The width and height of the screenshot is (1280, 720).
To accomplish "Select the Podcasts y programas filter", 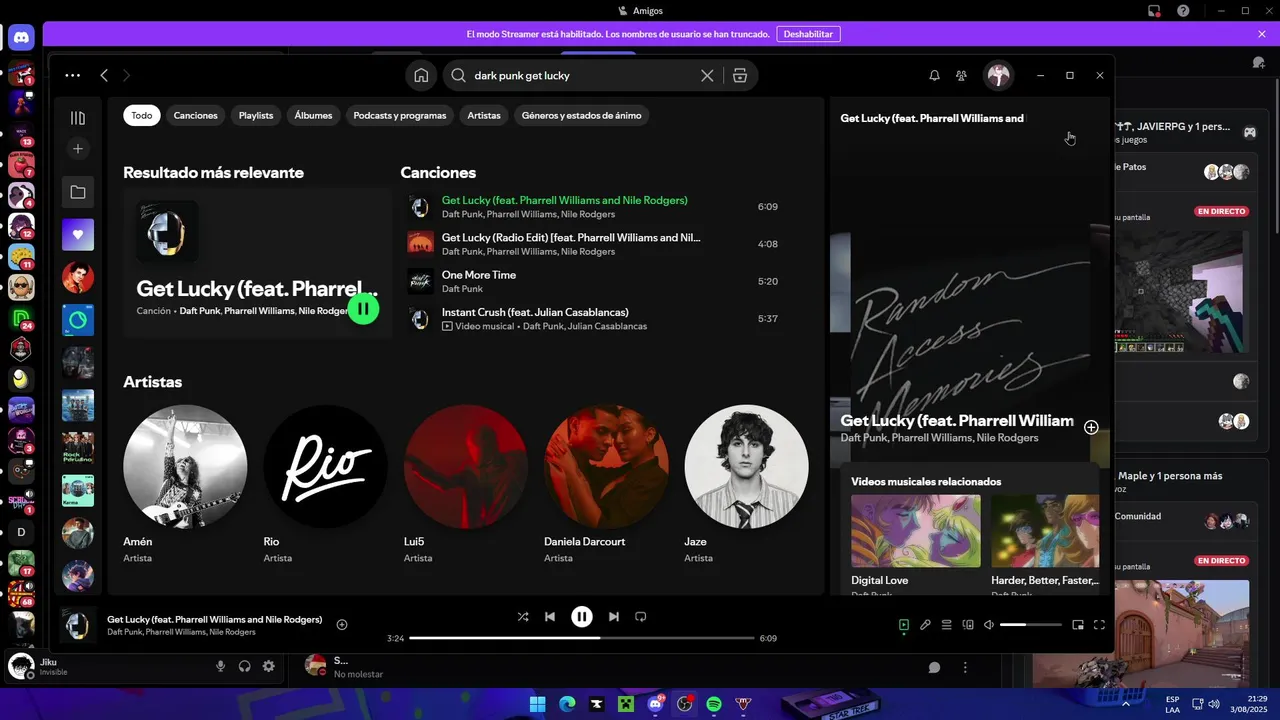I will pyautogui.click(x=400, y=115).
